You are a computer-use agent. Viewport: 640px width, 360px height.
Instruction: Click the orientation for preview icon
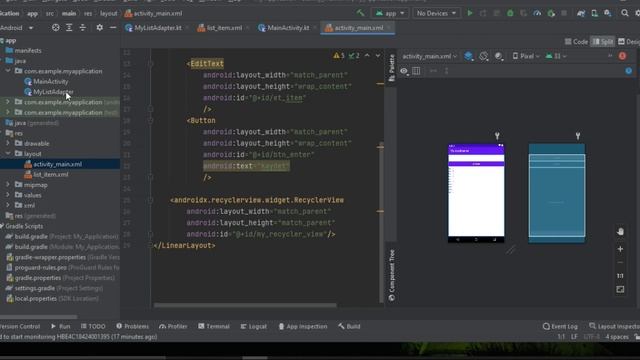coord(484,56)
